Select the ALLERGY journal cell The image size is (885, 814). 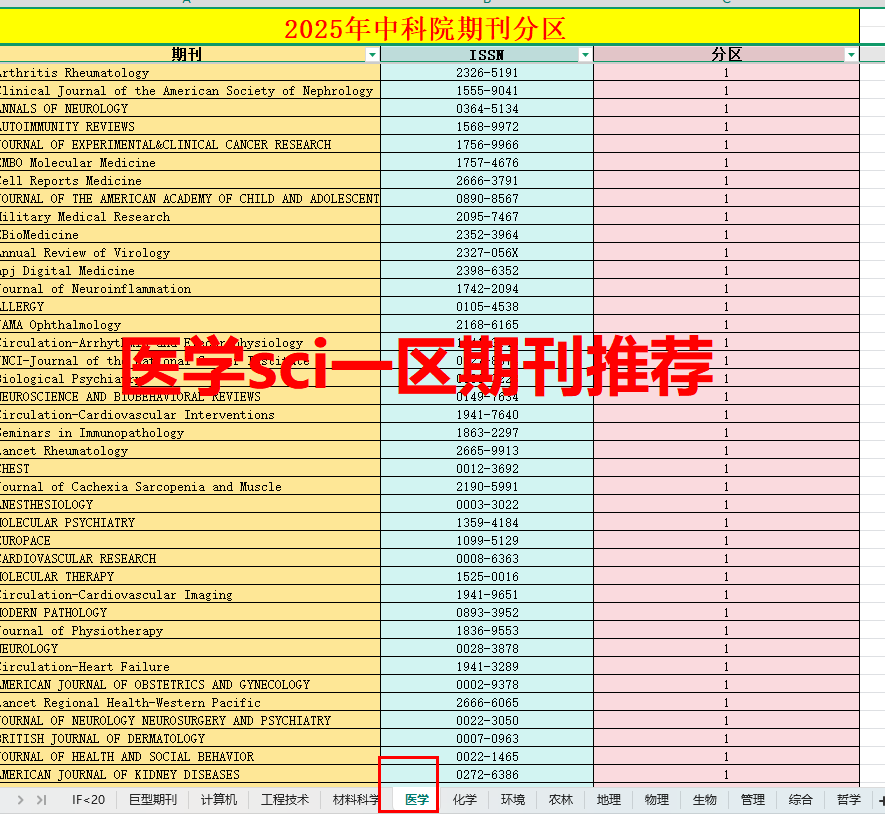(x=190, y=307)
